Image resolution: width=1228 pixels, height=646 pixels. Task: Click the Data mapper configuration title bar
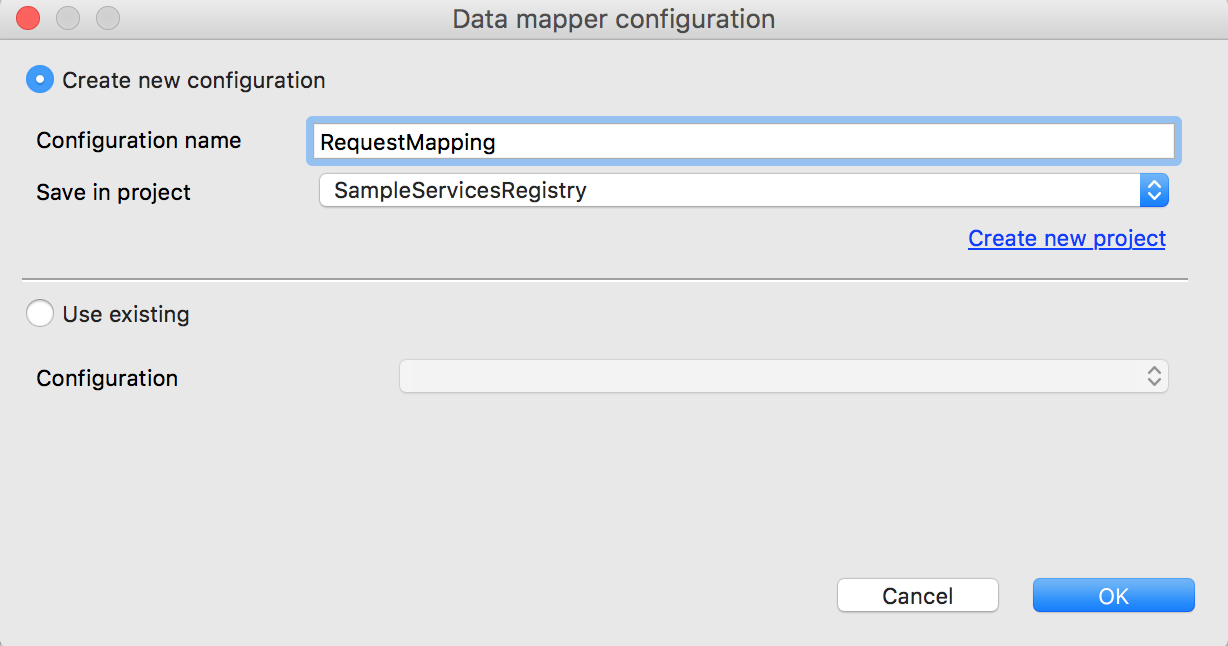tap(614, 18)
